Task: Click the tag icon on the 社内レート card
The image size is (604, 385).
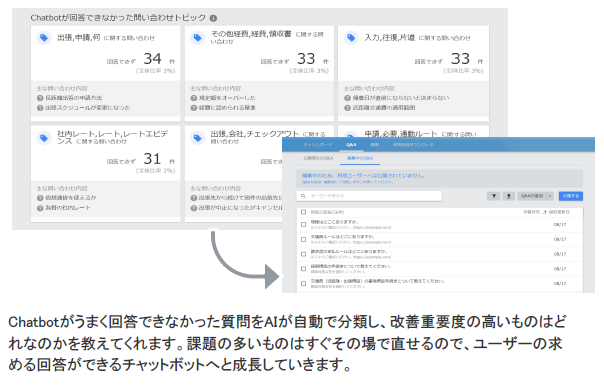Action: 44,138
